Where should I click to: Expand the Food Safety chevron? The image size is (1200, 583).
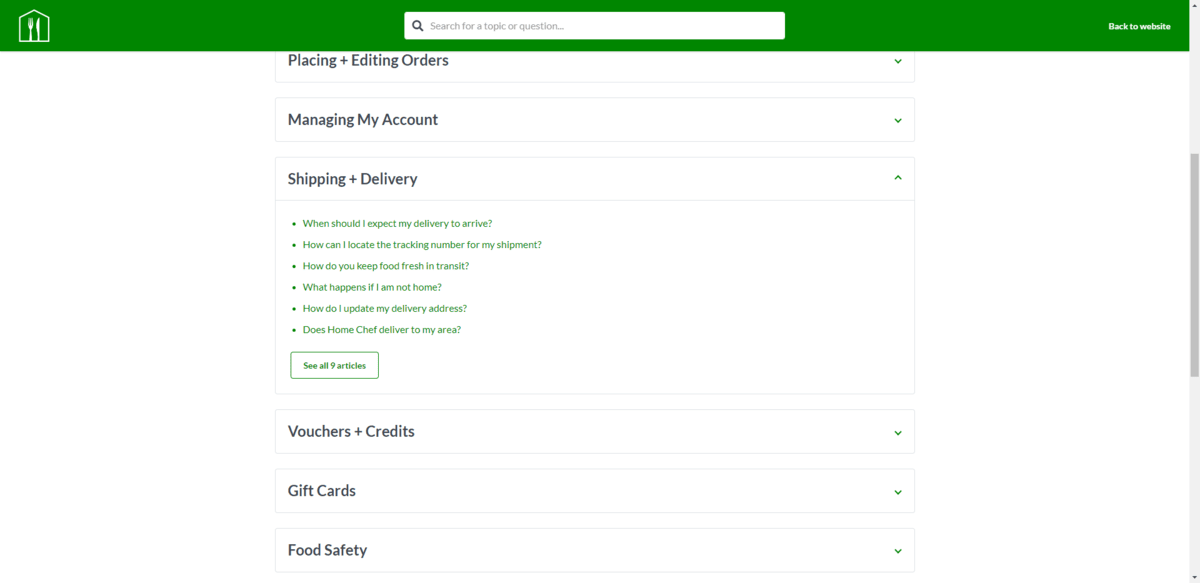pos(898,551)
